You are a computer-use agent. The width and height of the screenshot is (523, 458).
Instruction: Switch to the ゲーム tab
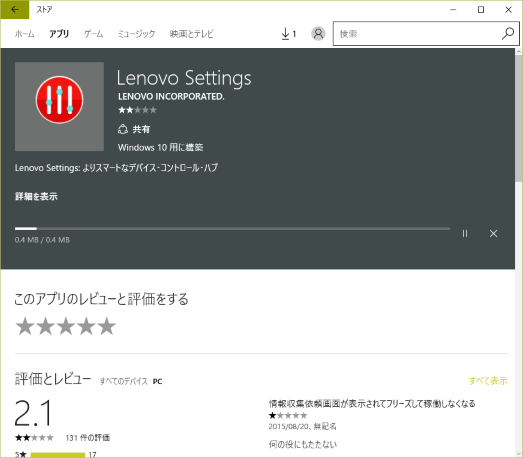[93, 34]
